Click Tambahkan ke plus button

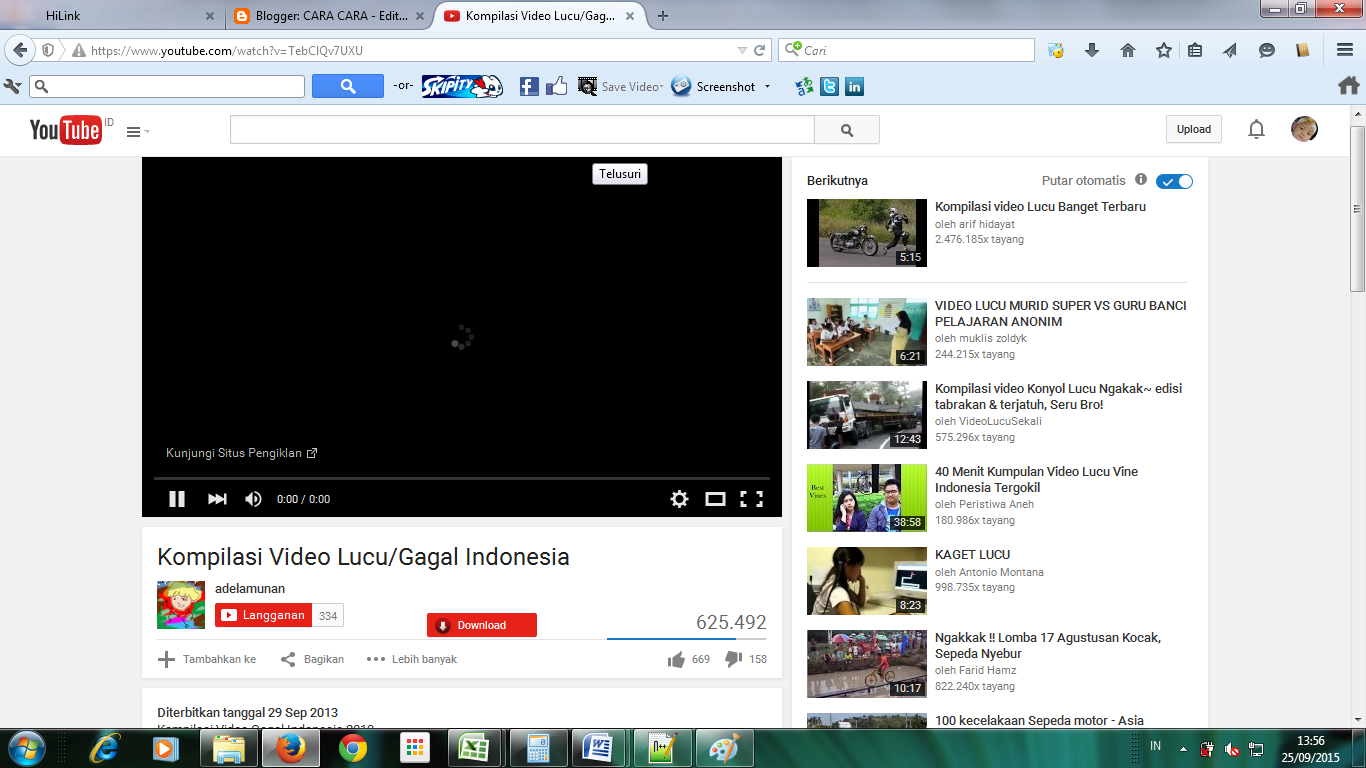(207, 659)
